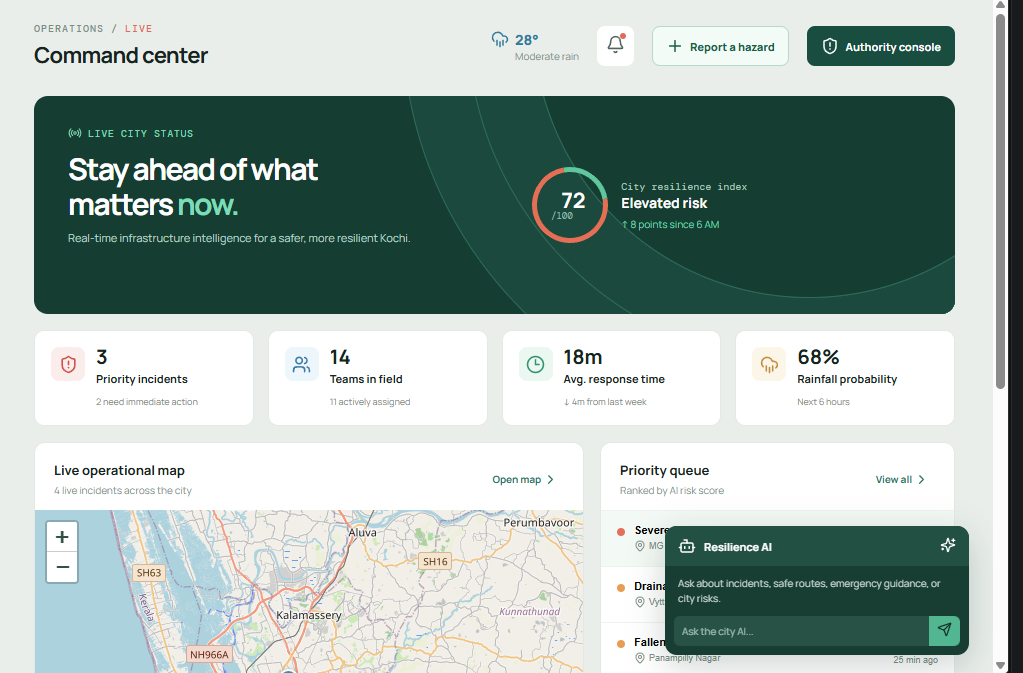Image resolution: width=1023 pixels, height=673 pixels.
Task: Click the city resilience index gauge
Action: click(x=570, y=205)
